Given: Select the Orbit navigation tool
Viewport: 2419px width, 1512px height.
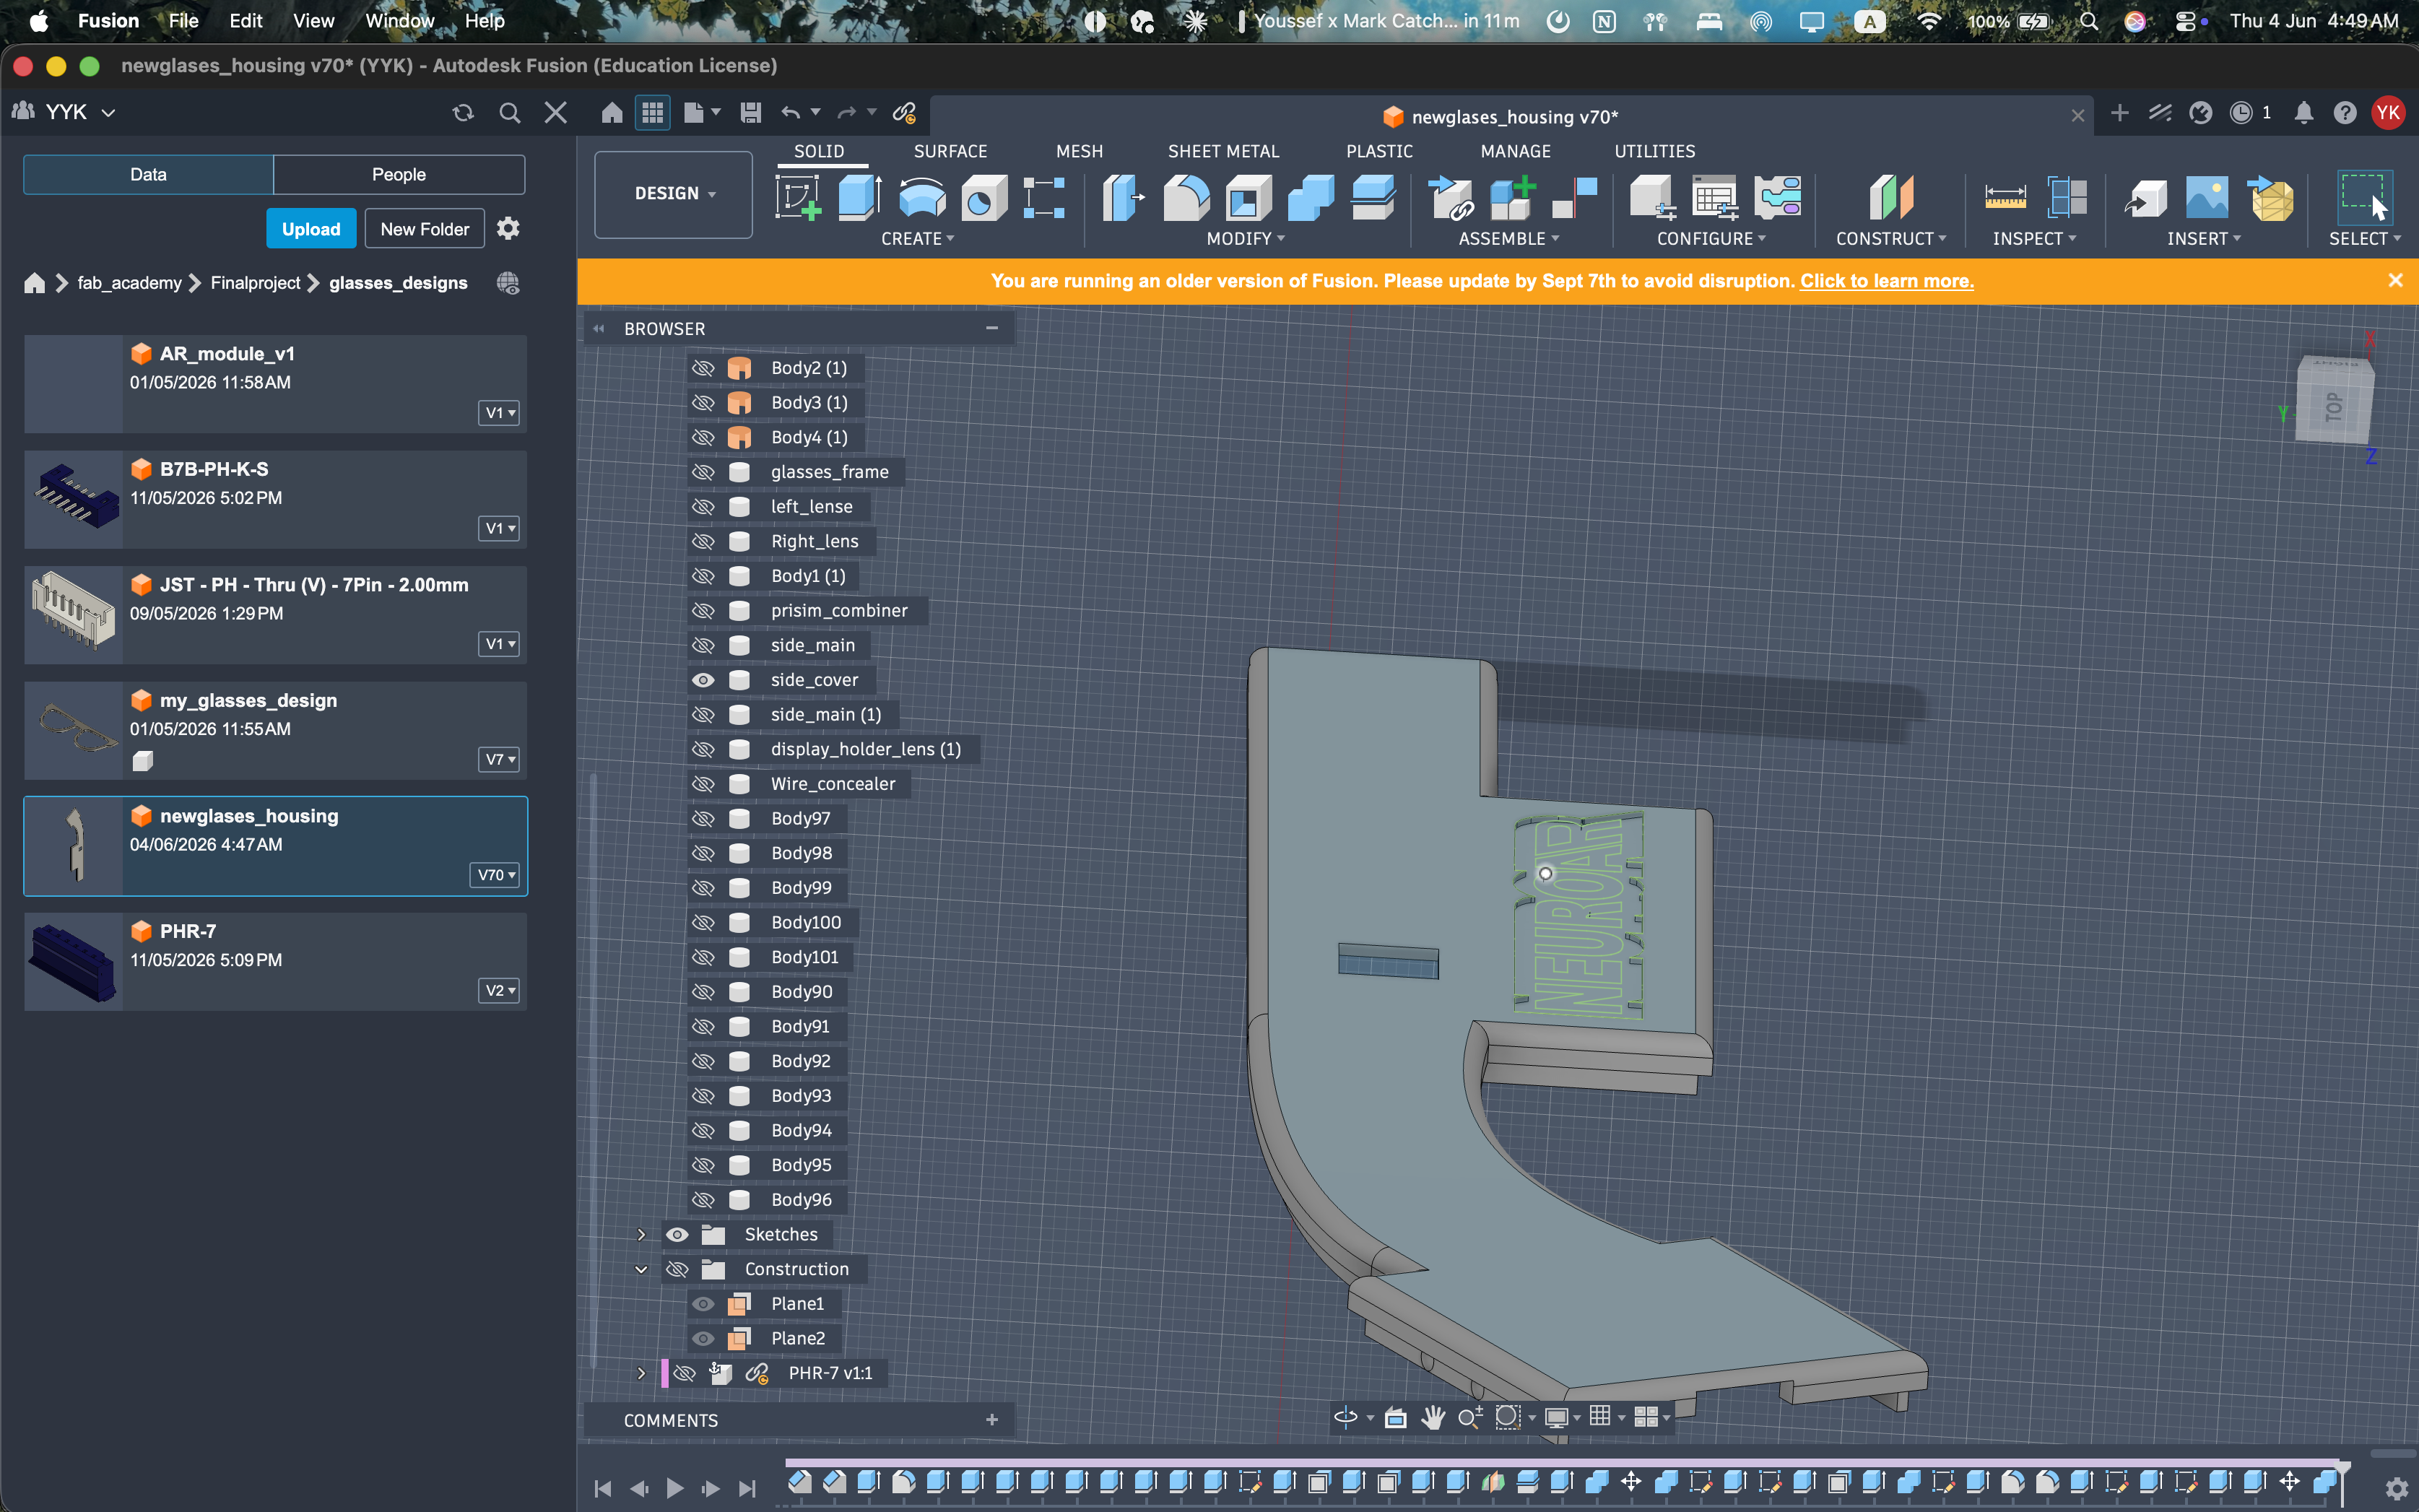Looking at the screenshot, I should [1346, 1417].
